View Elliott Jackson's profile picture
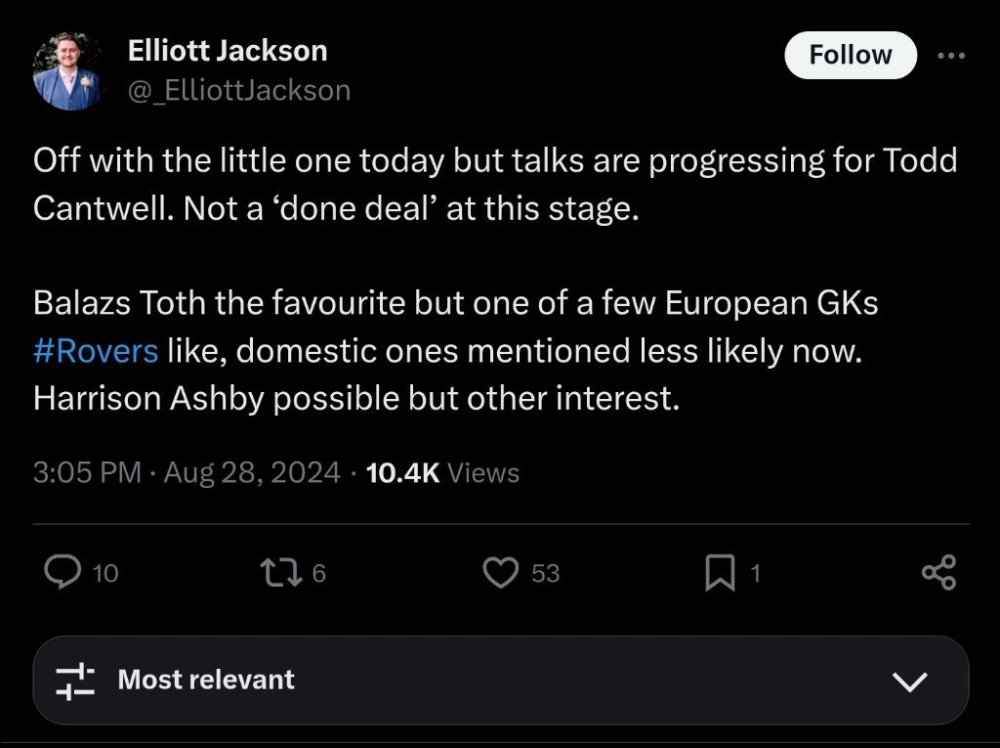Screen dimensions: 1000x748 [x=66, y=71]
